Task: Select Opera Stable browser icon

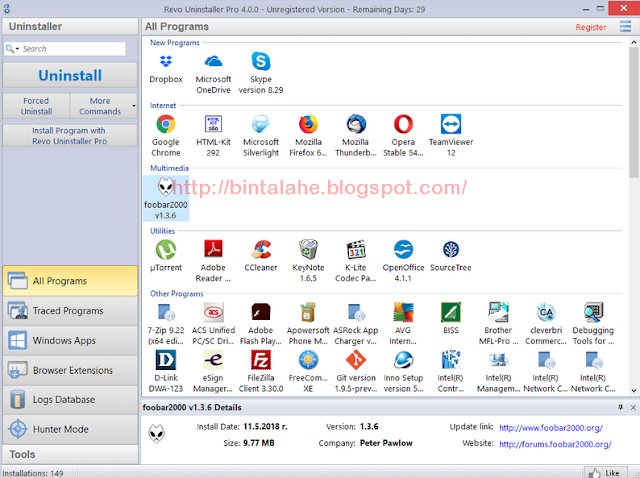Action: click(x=403, y=125)
